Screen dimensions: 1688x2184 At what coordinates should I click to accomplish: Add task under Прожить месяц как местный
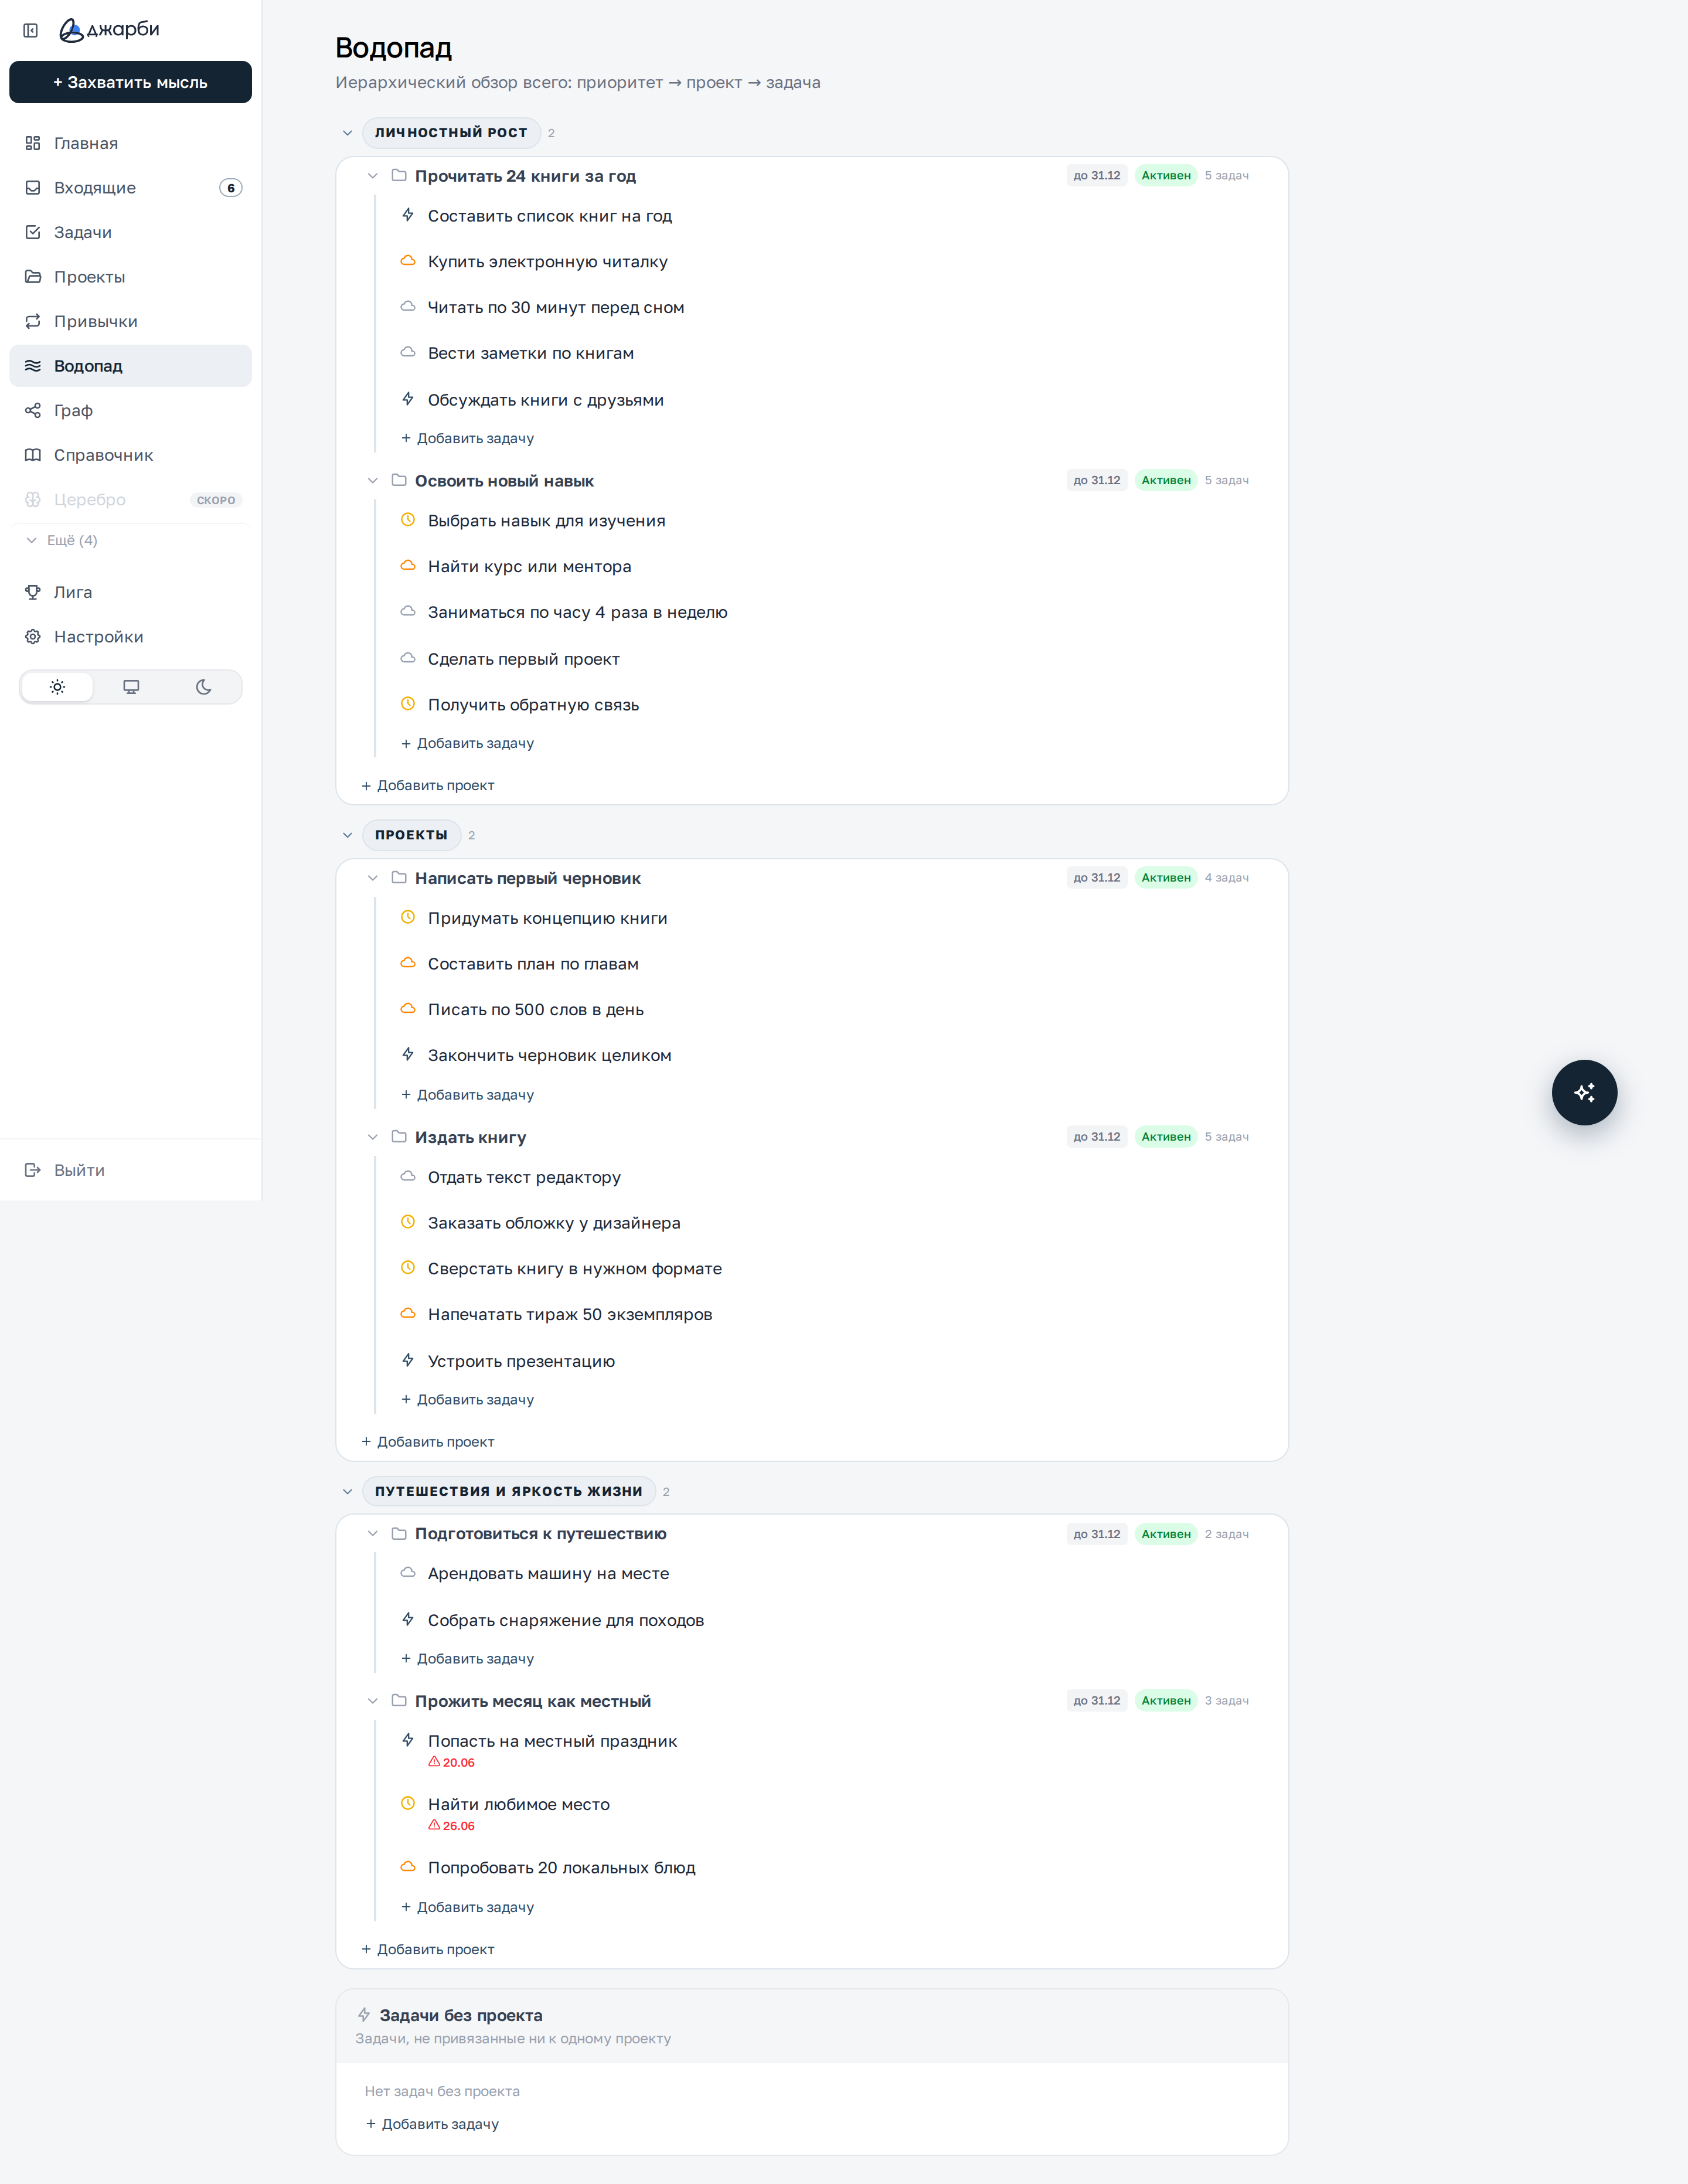467,1907
